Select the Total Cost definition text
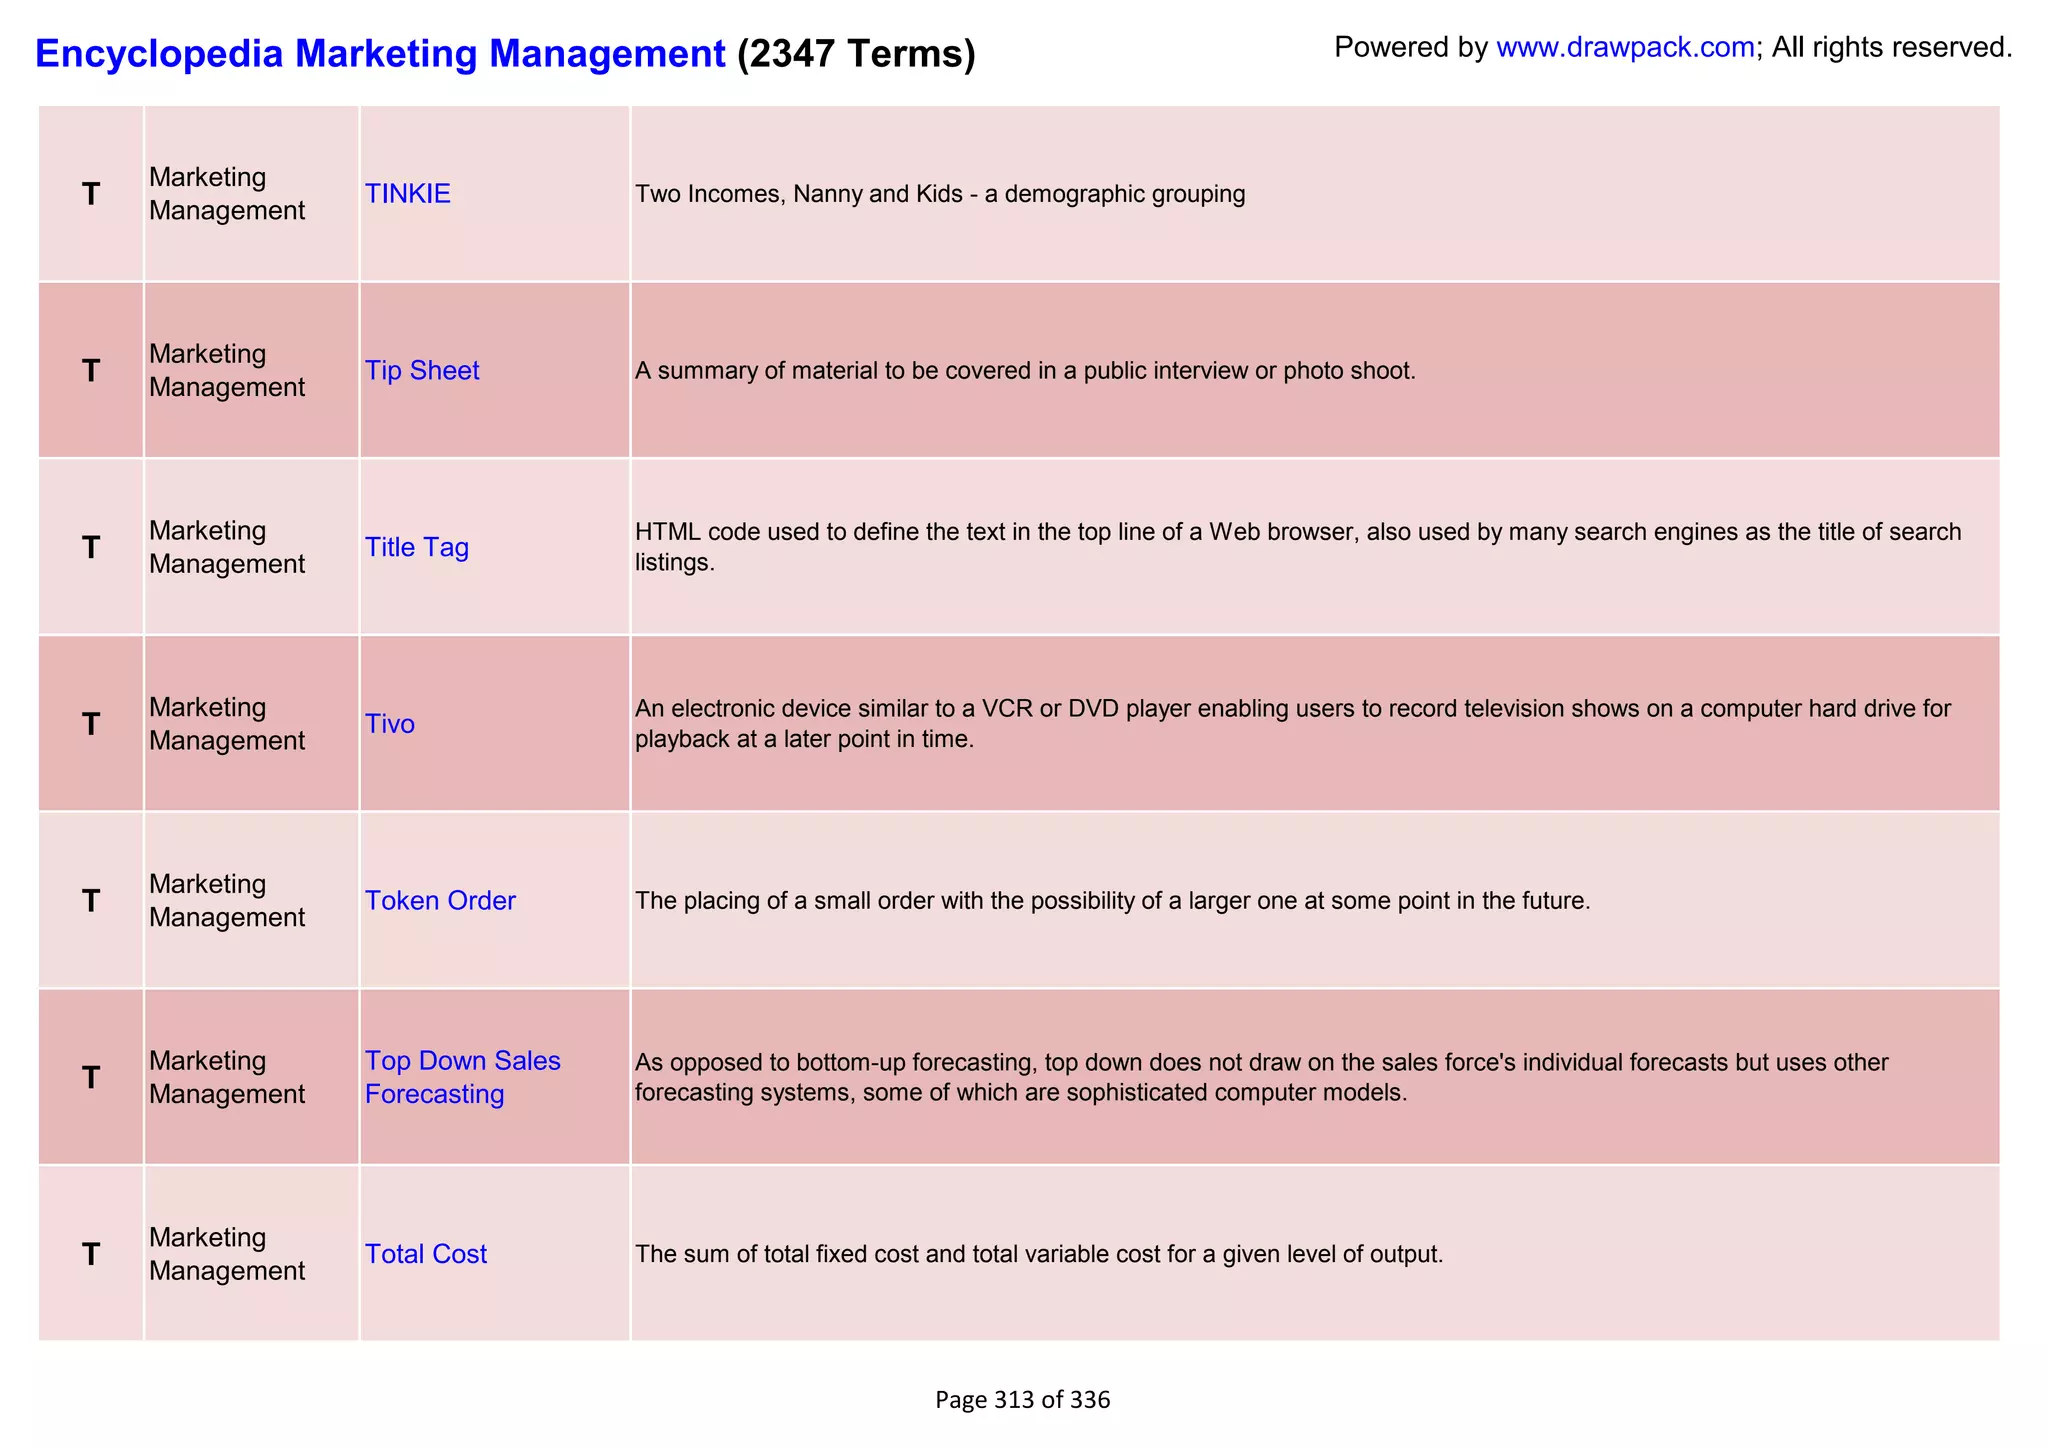The height and width of the screenshot is (1449, 2048). click(x=1039, y=1254)
